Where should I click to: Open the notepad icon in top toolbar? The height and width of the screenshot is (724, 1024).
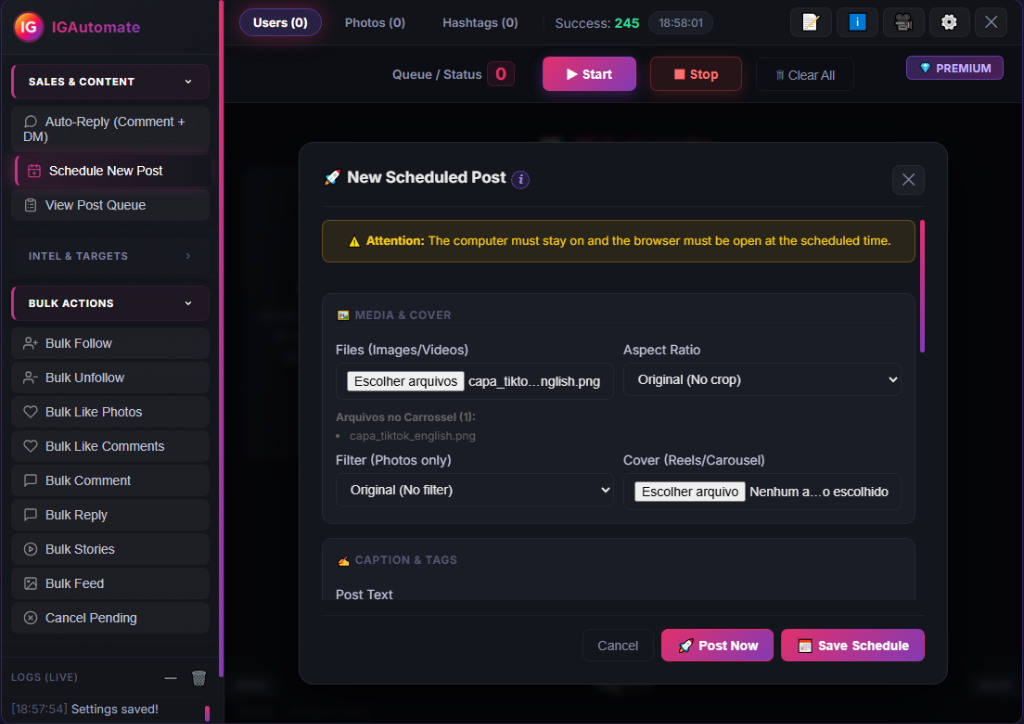810,22
